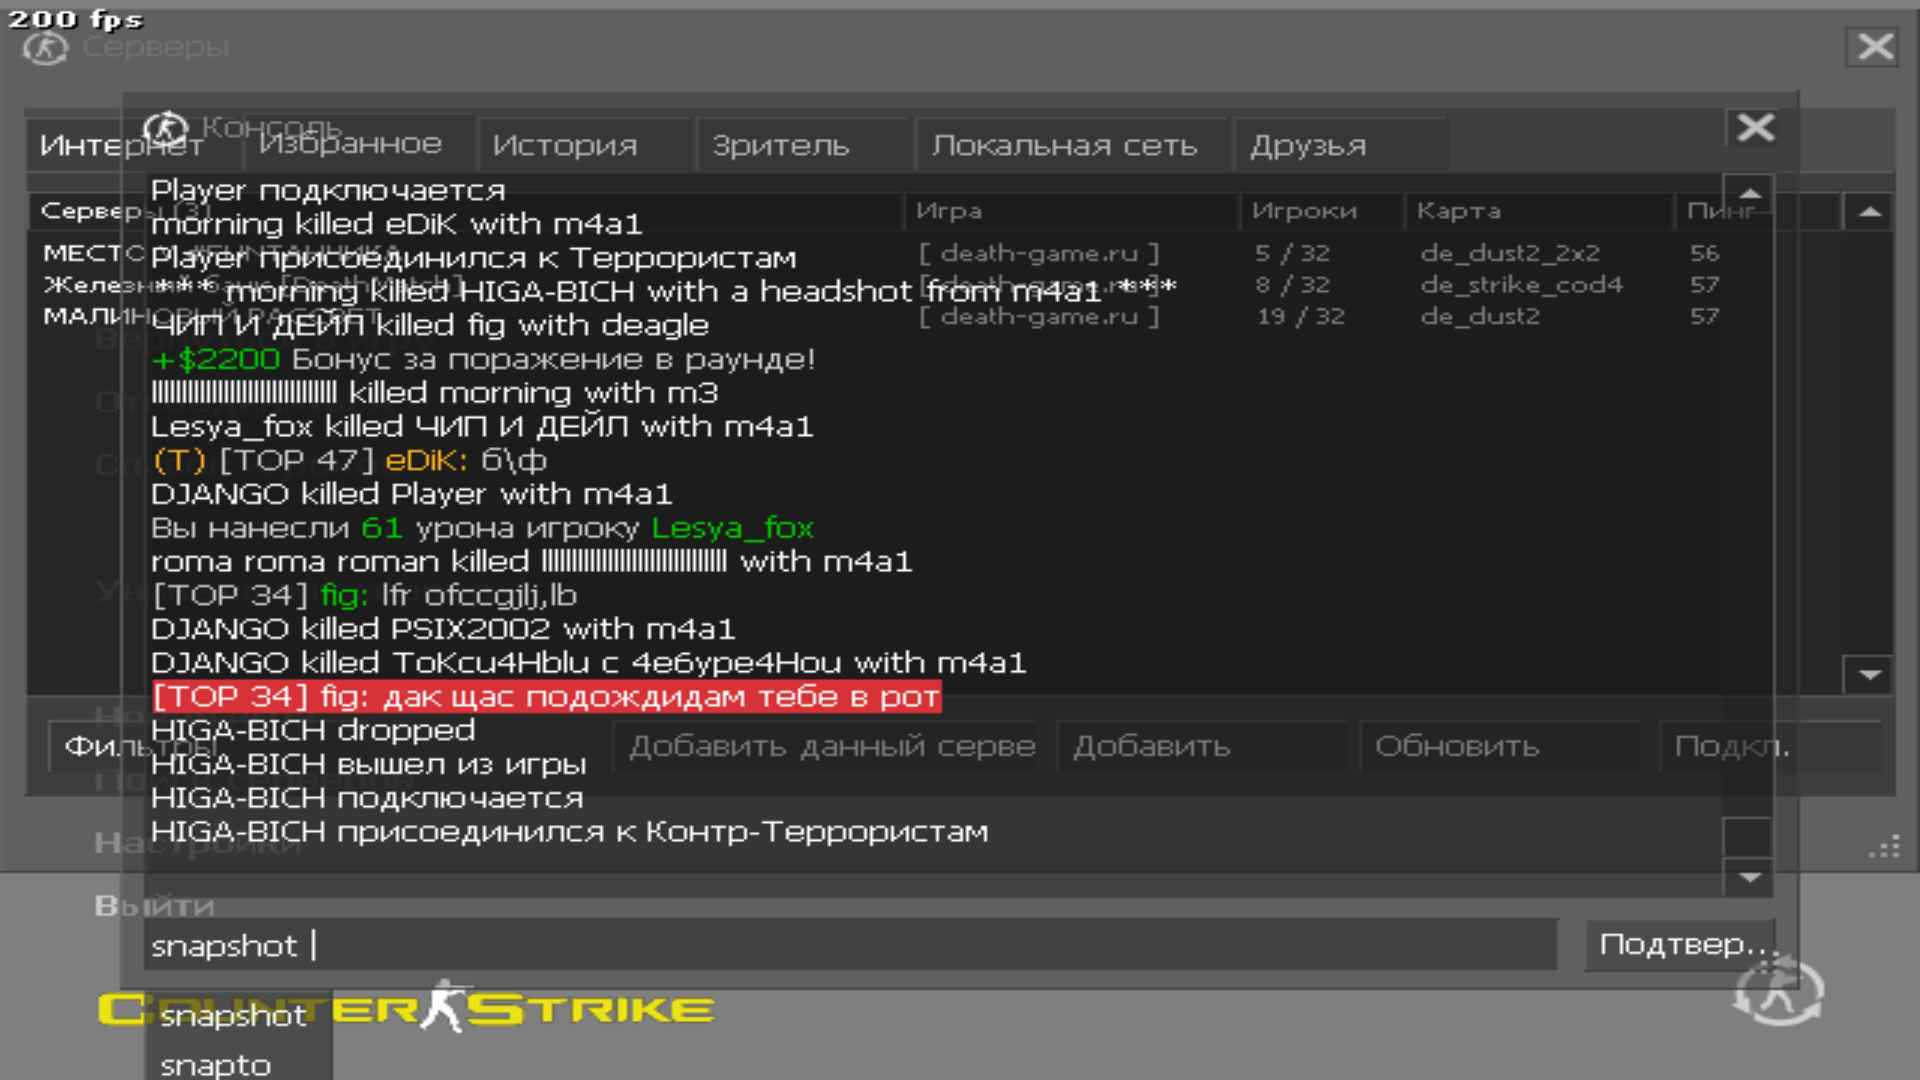The width and height of the screenshot is (1920, 1080).
Task: Close the console window
Action: (x=1756, y=127)
